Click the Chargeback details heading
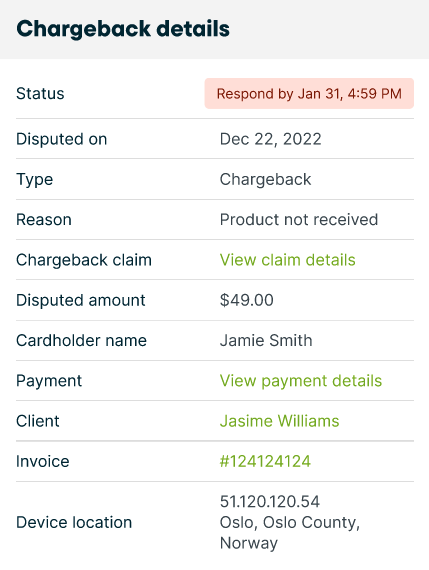Screen dimensions: 429x570 pyautogui.click(x=123, y=29)
